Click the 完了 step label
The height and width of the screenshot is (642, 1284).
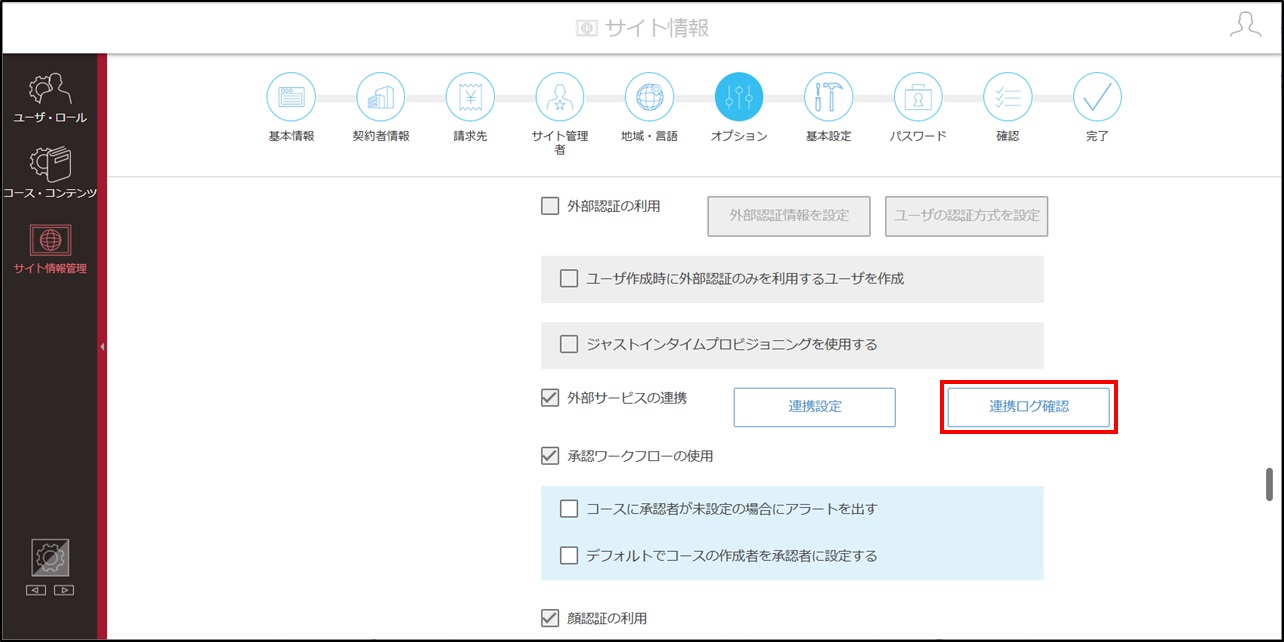point(1097,136)
